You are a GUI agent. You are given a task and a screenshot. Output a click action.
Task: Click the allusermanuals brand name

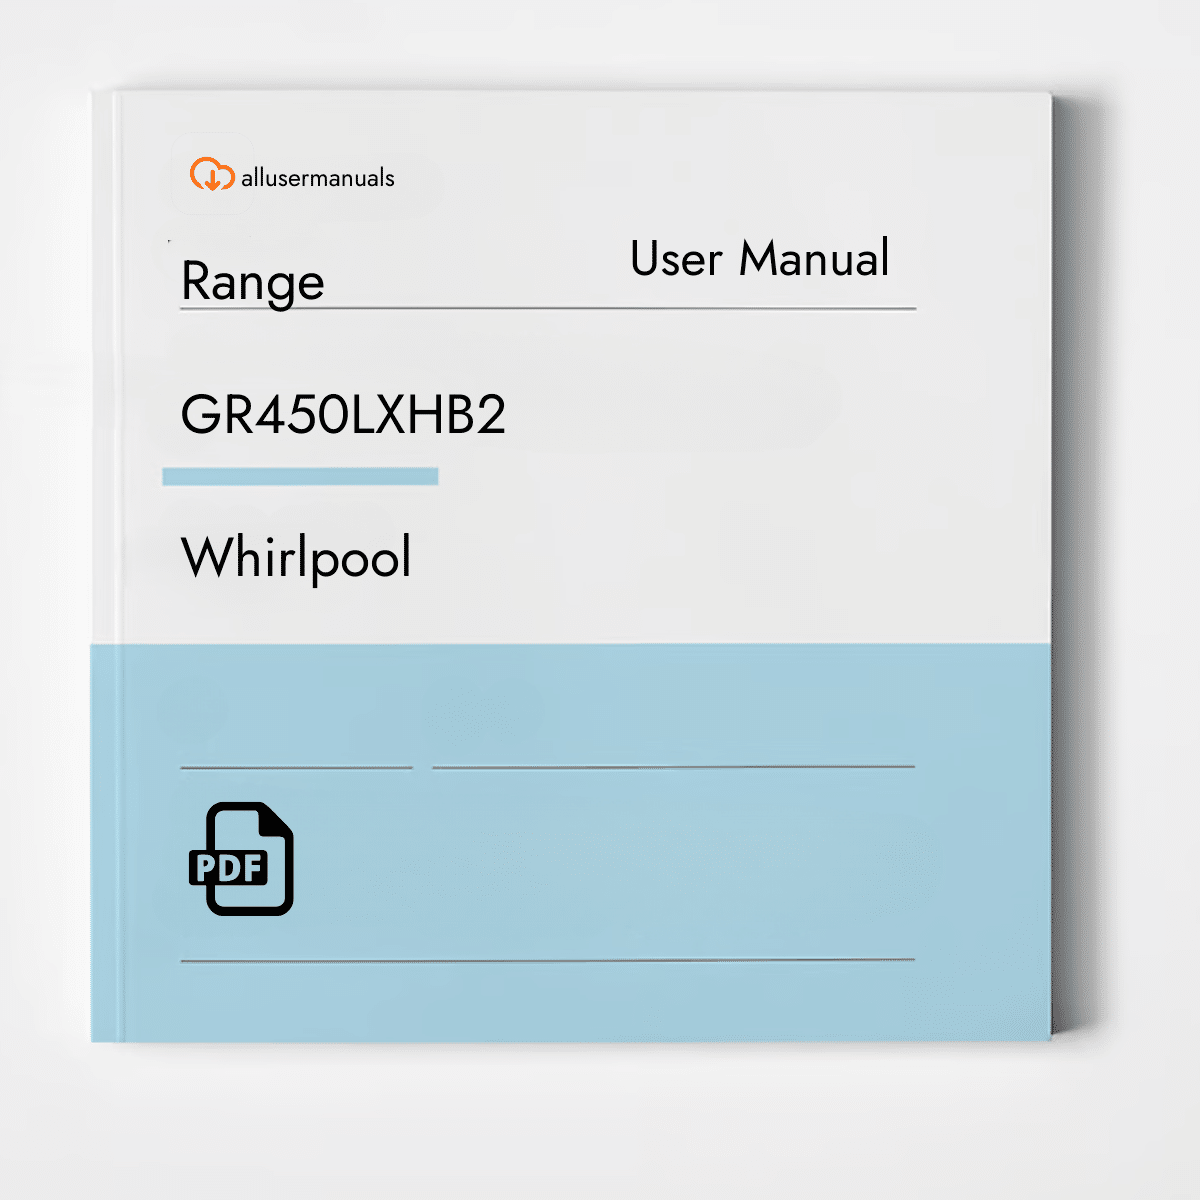pos(318,178)
